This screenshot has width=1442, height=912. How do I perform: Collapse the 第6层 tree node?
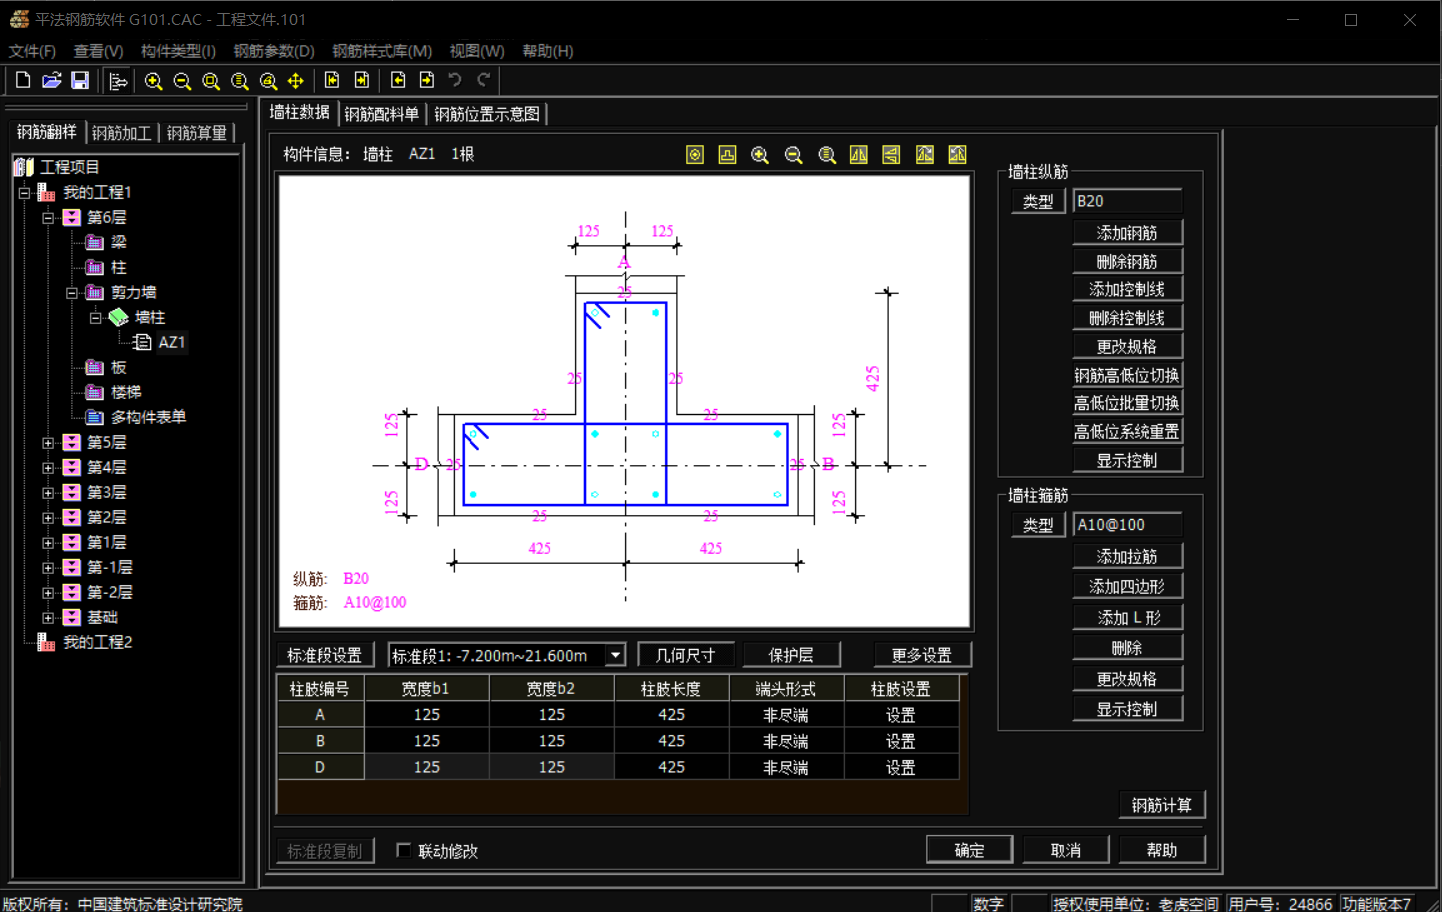click(x=48, y=217)
